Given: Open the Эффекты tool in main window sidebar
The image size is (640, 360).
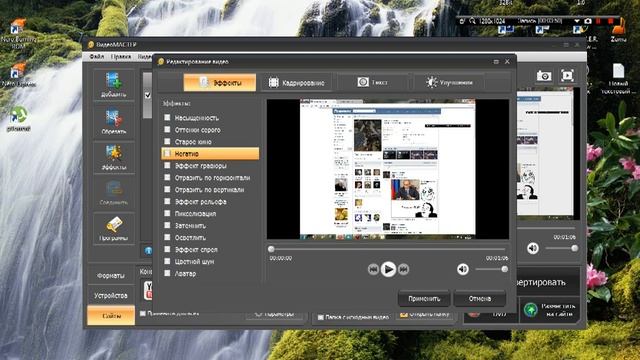Looking at the screenshot, I should [113, 158].
